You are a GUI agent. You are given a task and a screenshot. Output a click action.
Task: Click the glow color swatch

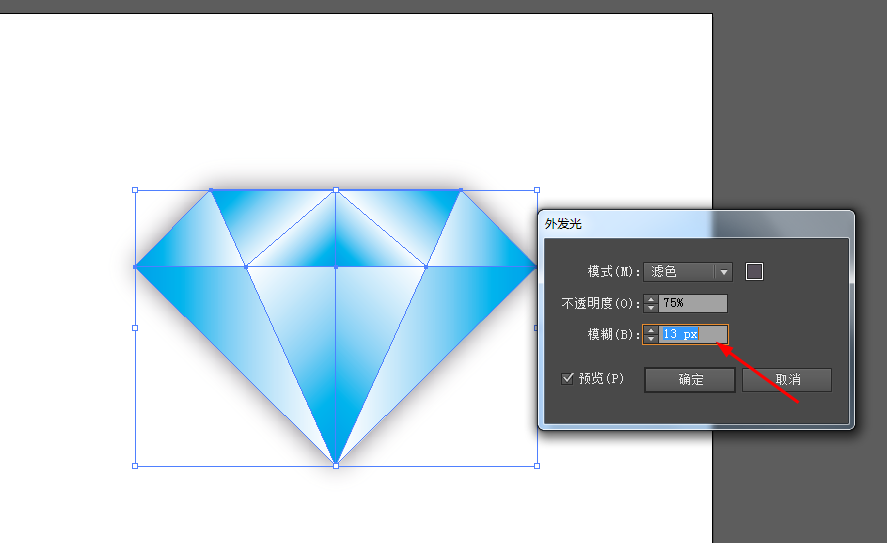pyautogui.click(x=754, y=272)
